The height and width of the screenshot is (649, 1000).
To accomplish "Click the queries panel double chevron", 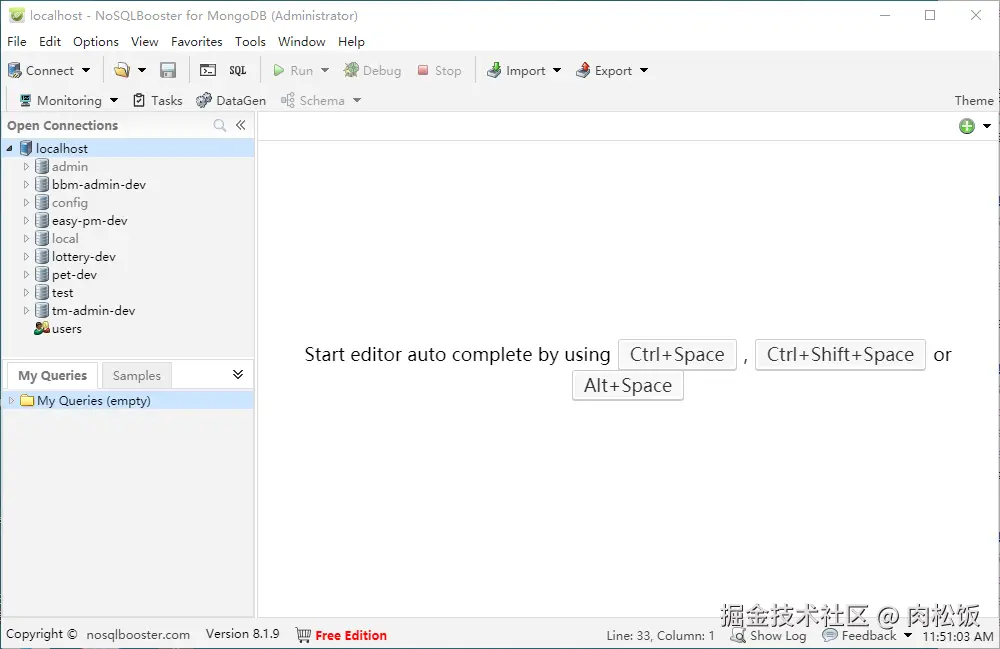I will 238,374.
